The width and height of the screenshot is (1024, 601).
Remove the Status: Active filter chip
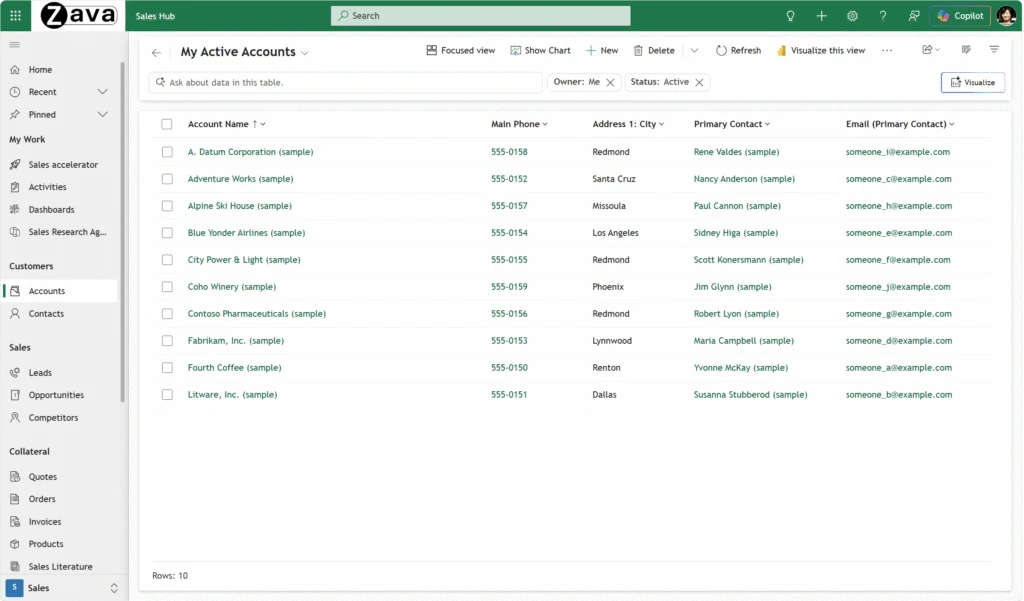pyautogui.click(x=699, y=82)
